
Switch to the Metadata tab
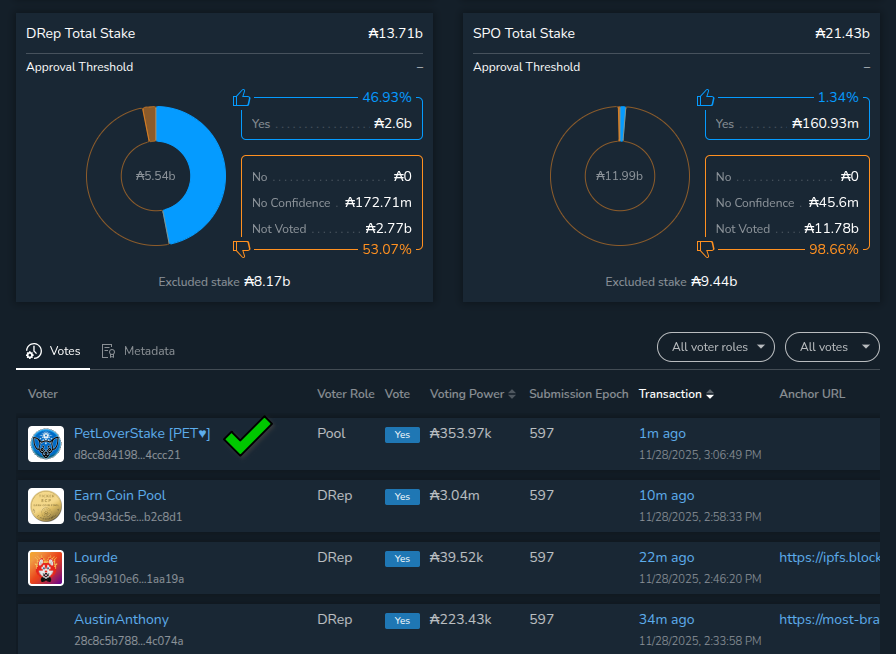click(x=148, y=351)
